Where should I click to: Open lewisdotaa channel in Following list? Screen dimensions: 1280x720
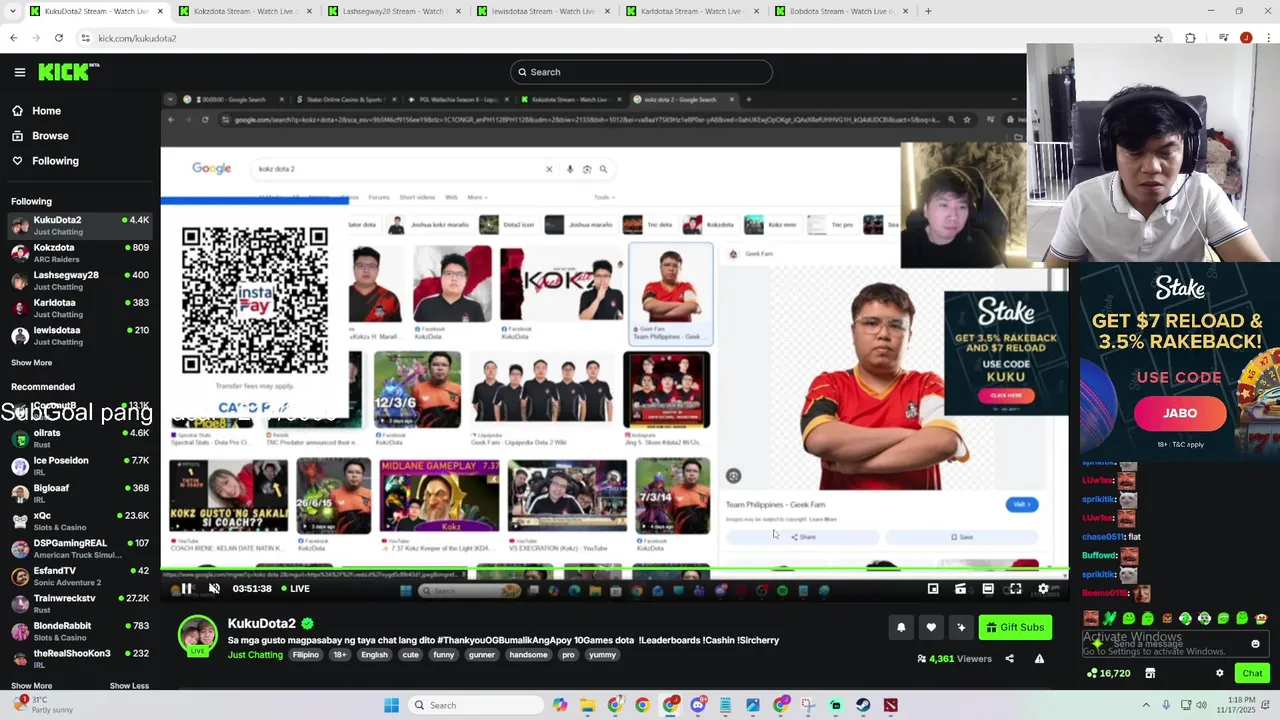80,336
